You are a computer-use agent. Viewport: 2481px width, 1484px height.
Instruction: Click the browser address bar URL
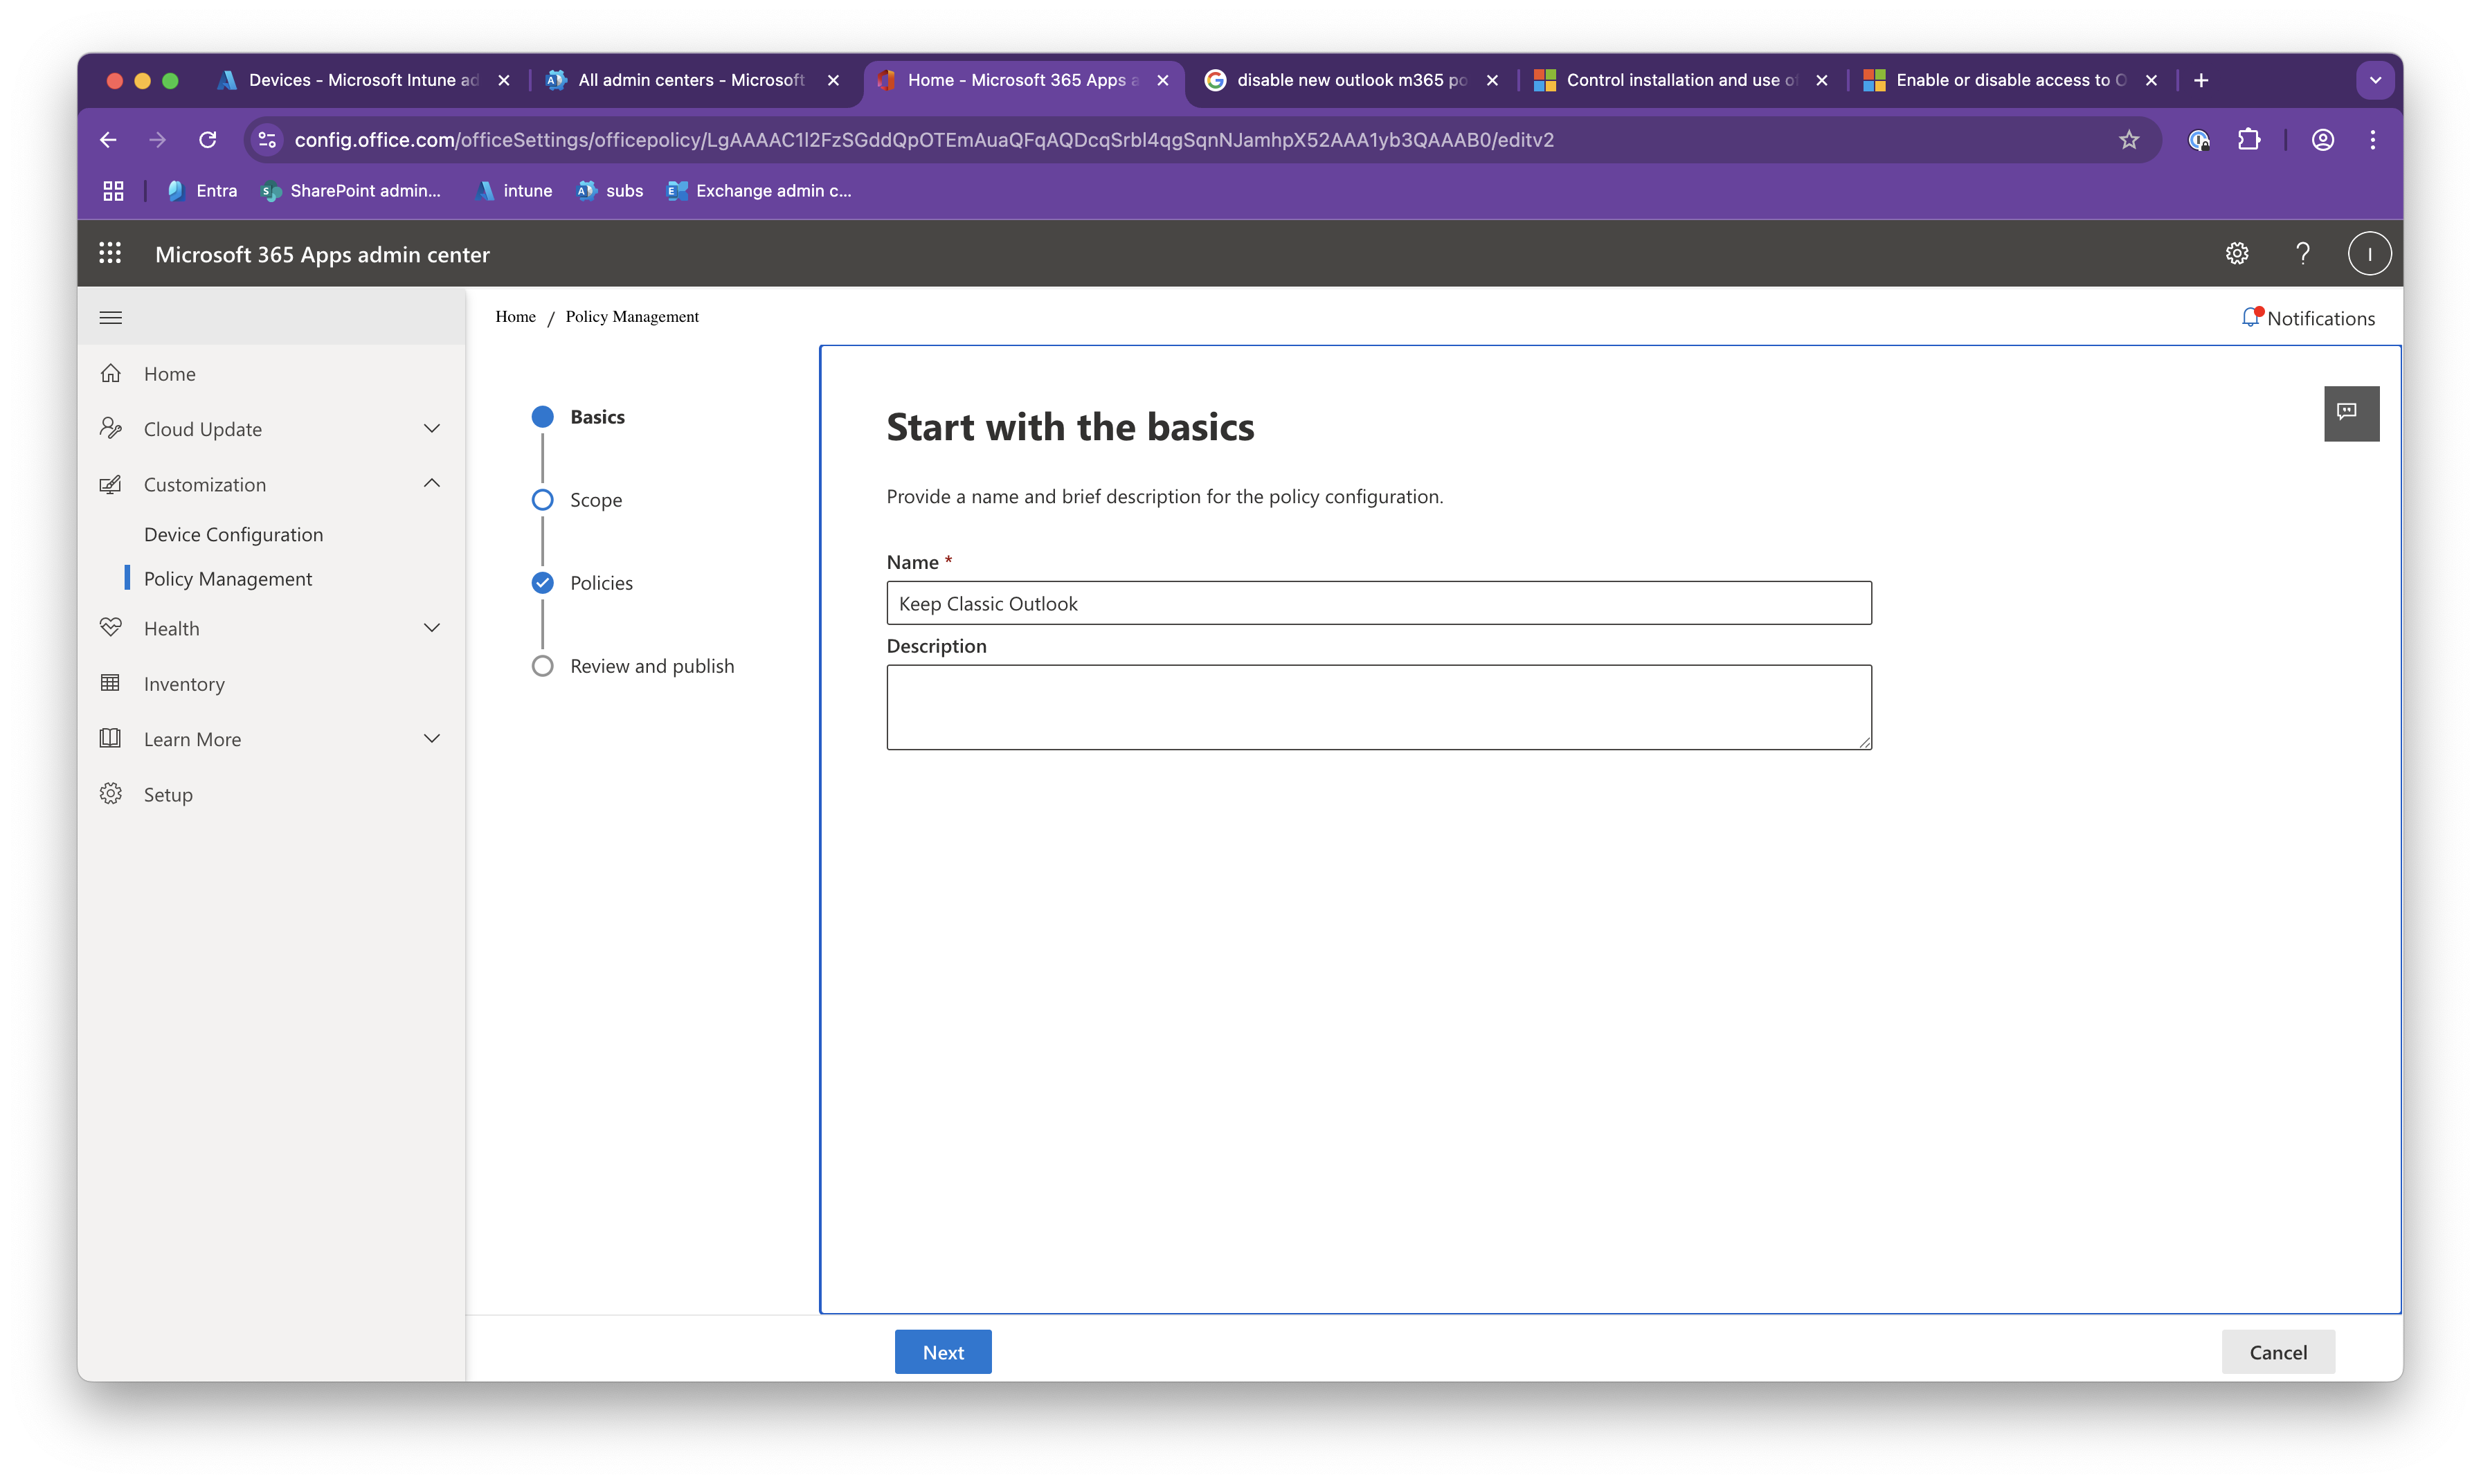click(924, 140)
